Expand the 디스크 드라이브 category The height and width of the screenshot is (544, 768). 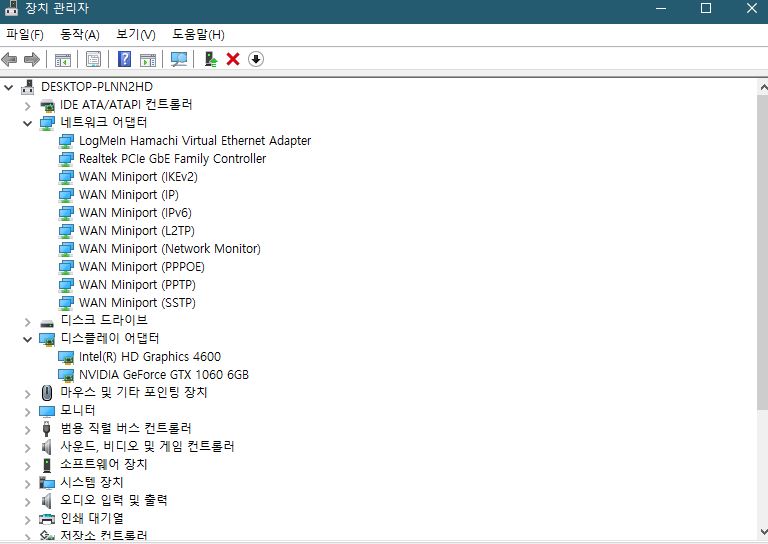pos(28,321)
